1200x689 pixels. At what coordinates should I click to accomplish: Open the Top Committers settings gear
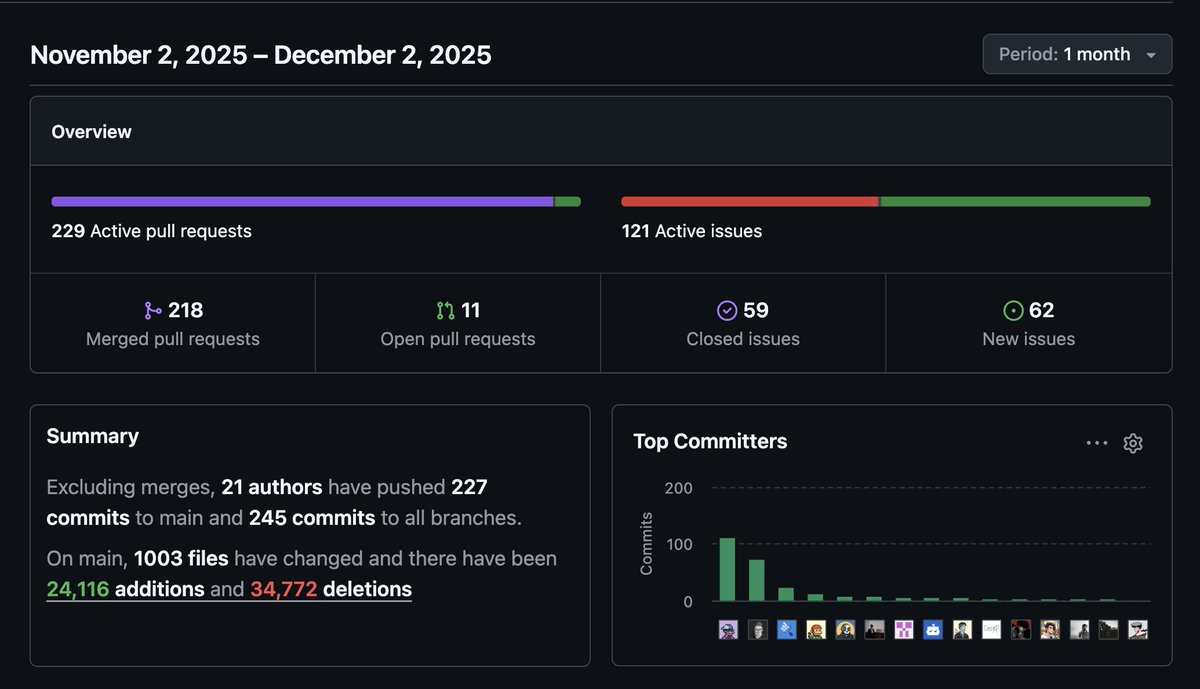coord(1133,442)
